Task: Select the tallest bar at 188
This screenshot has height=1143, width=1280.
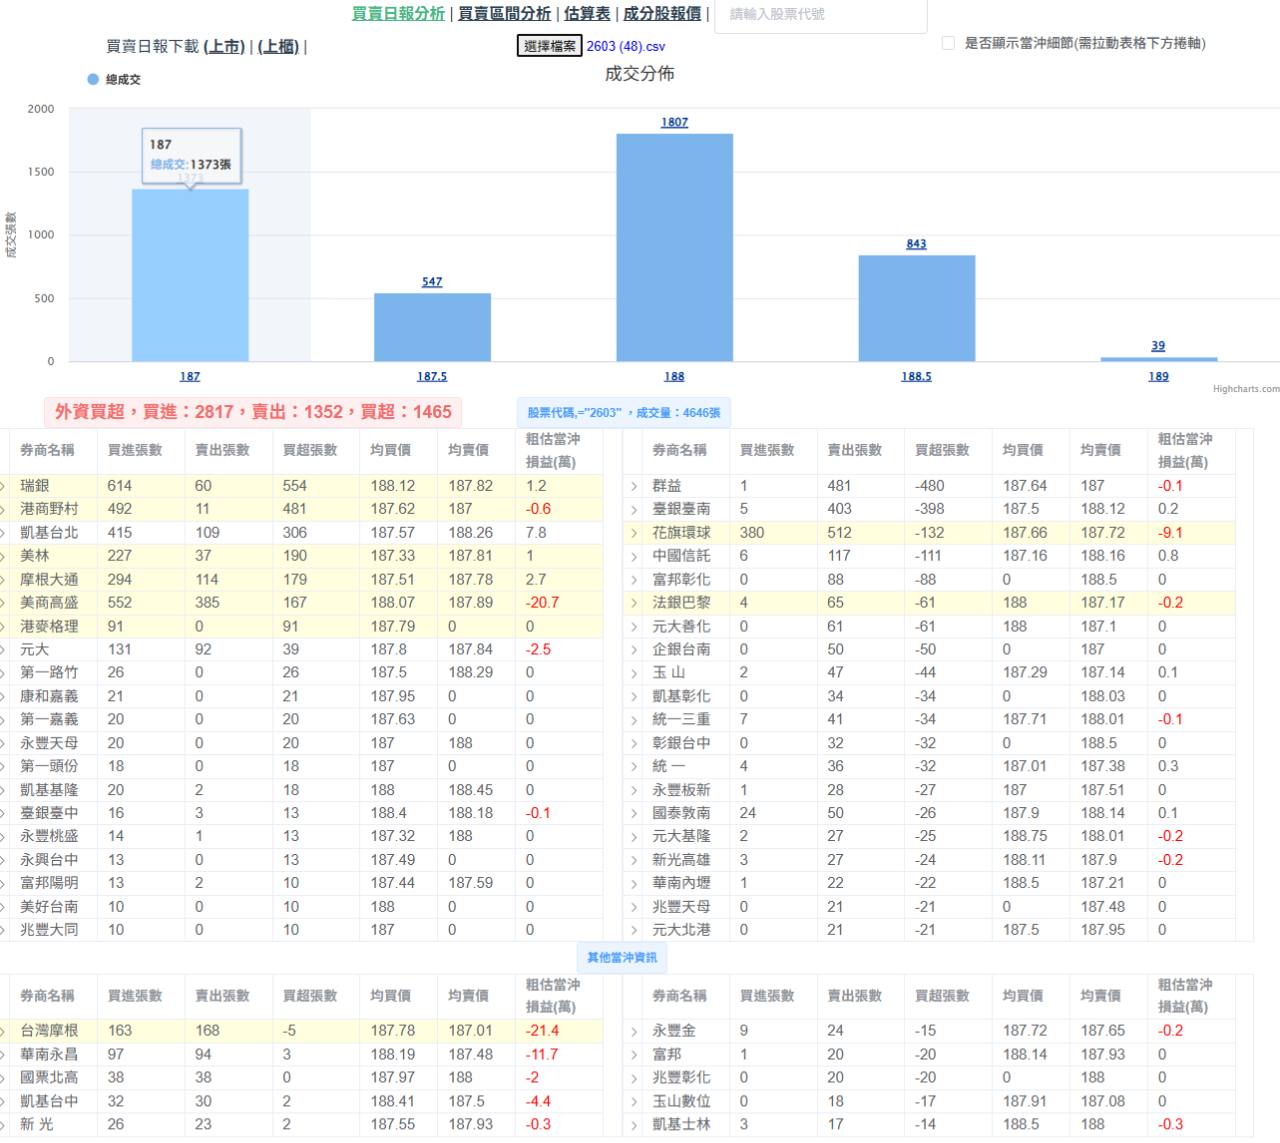Action: pyautogui.click(x=674, y=247)
